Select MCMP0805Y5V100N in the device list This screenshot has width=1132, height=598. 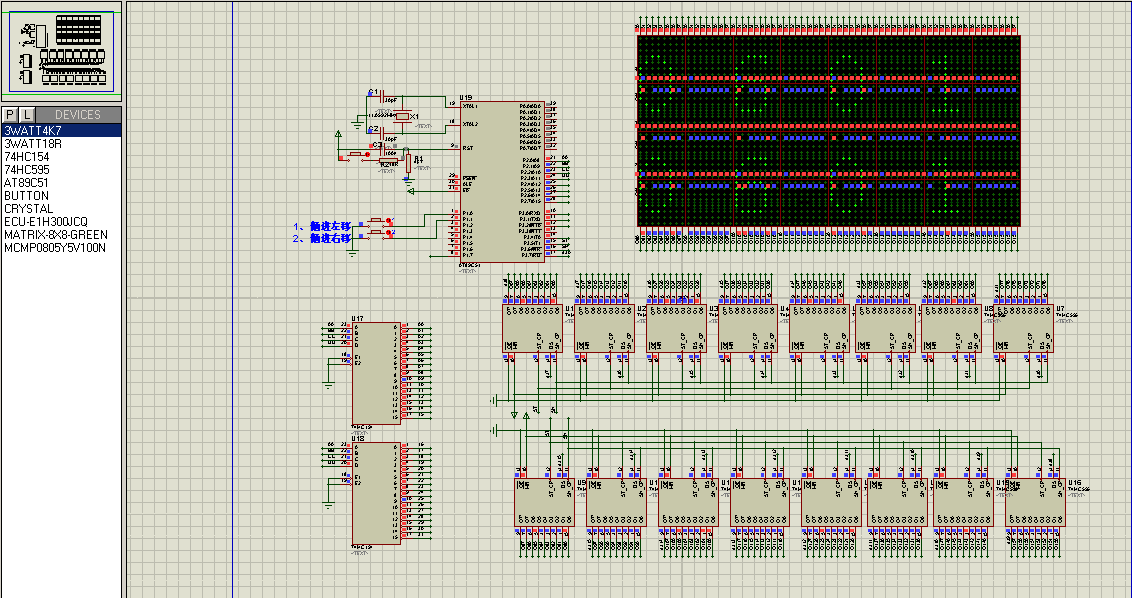[61, 248]
